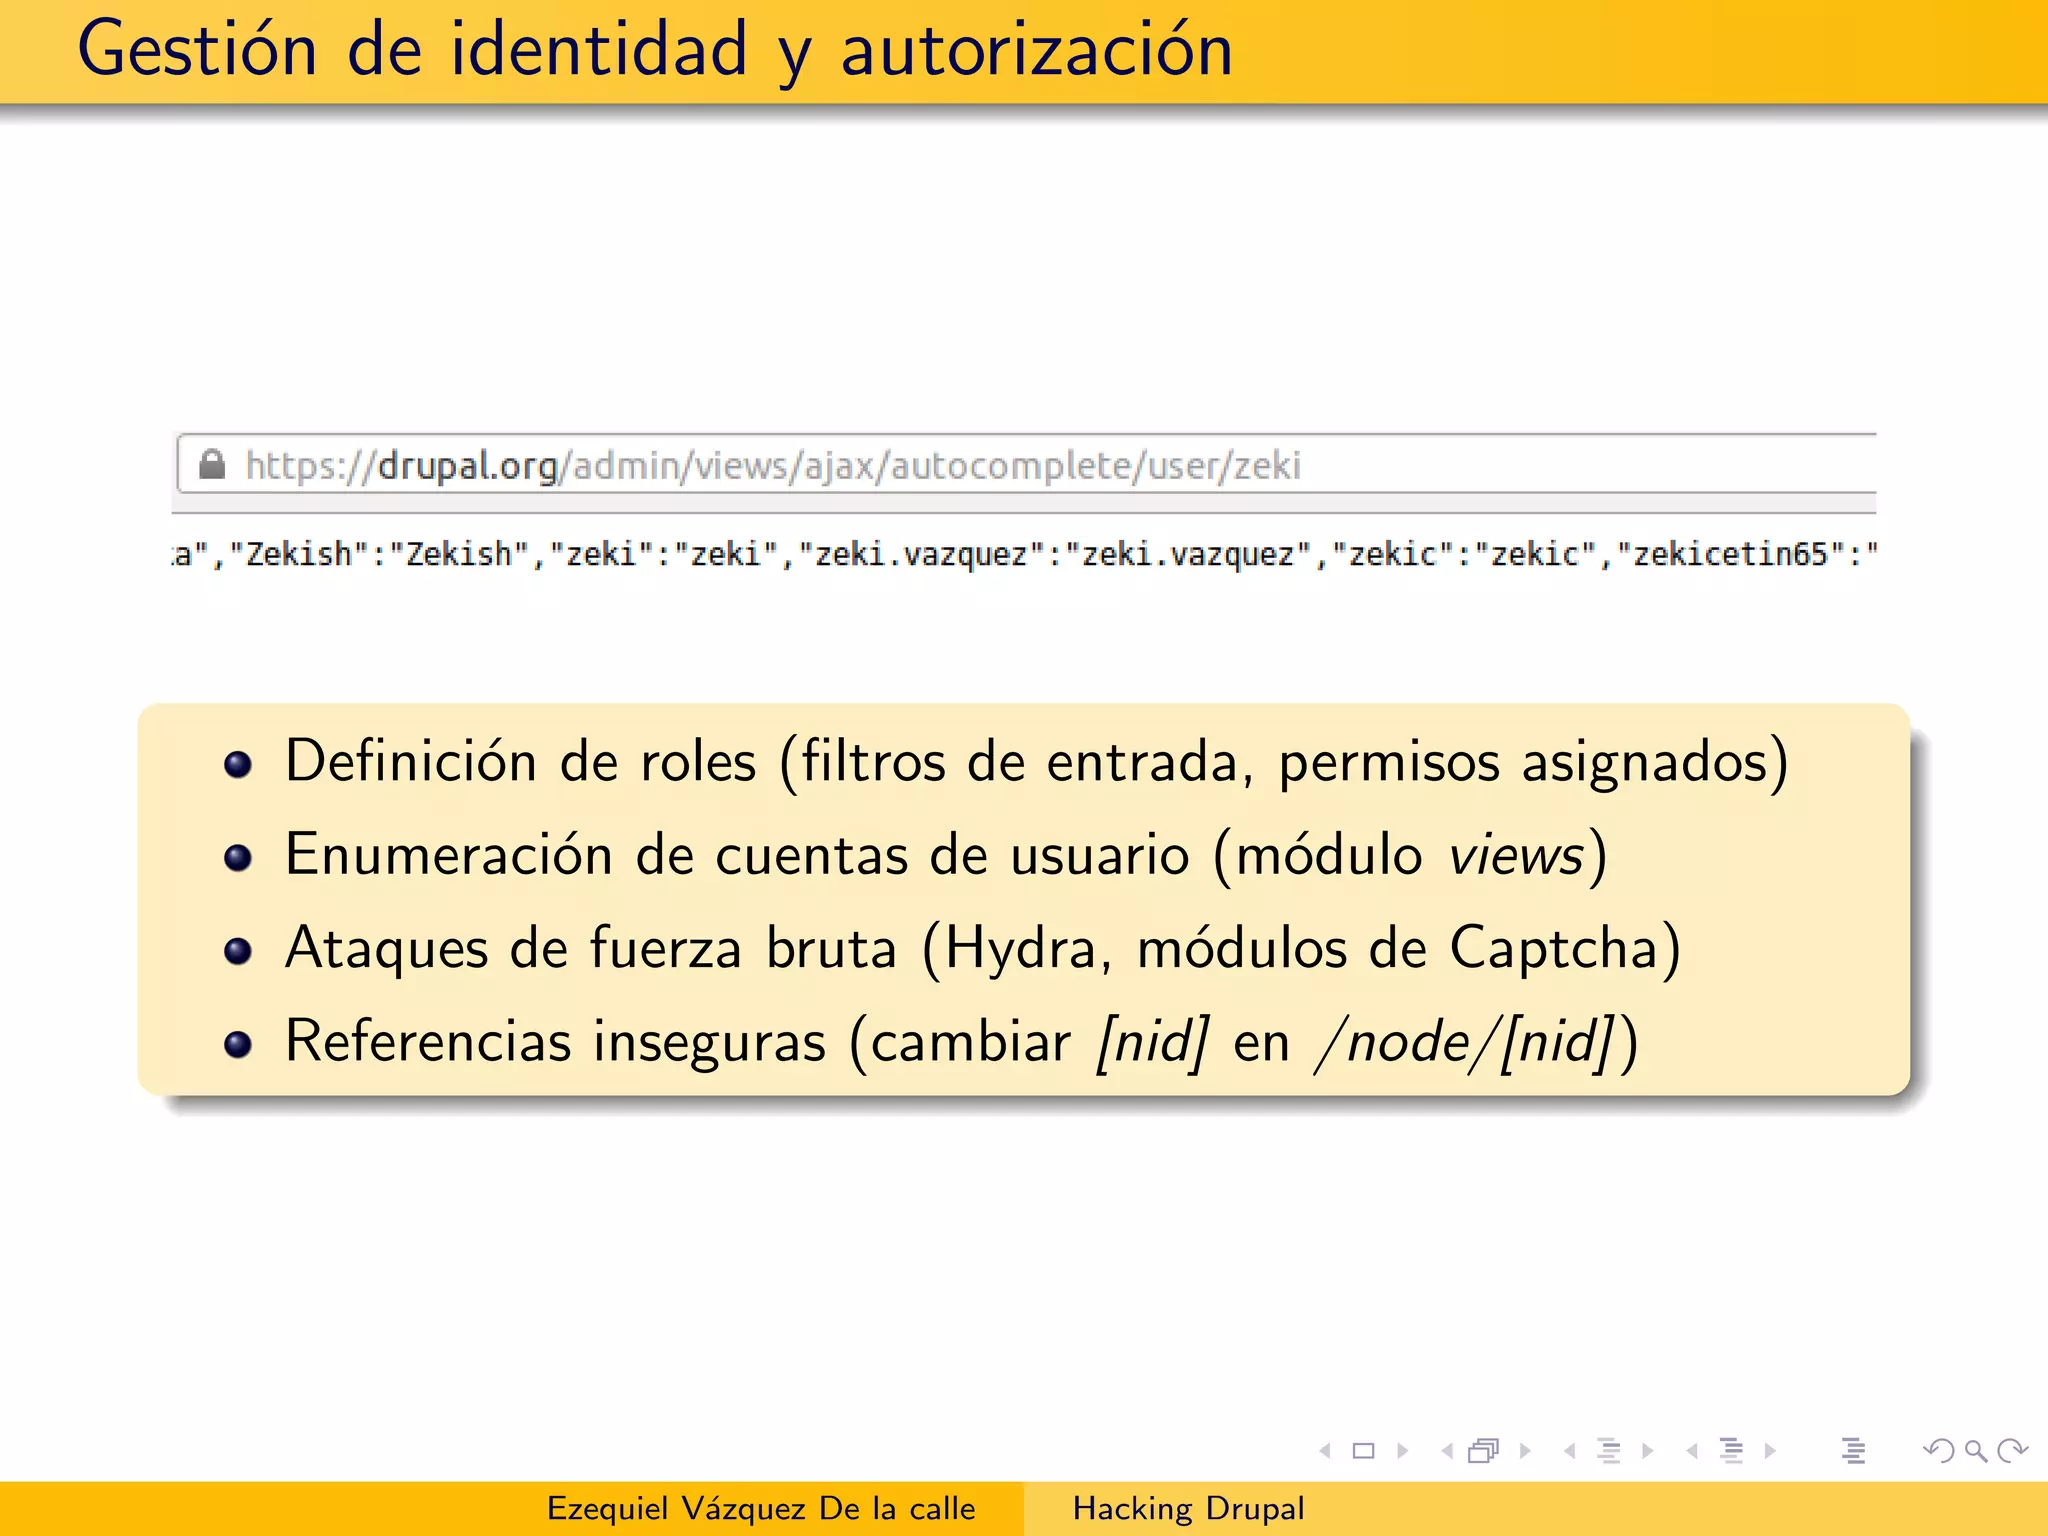Go to next frame arrow
The width and height of the screenshot is (2048, 1536).
pyautogui.click(x=1525, y=1451)
